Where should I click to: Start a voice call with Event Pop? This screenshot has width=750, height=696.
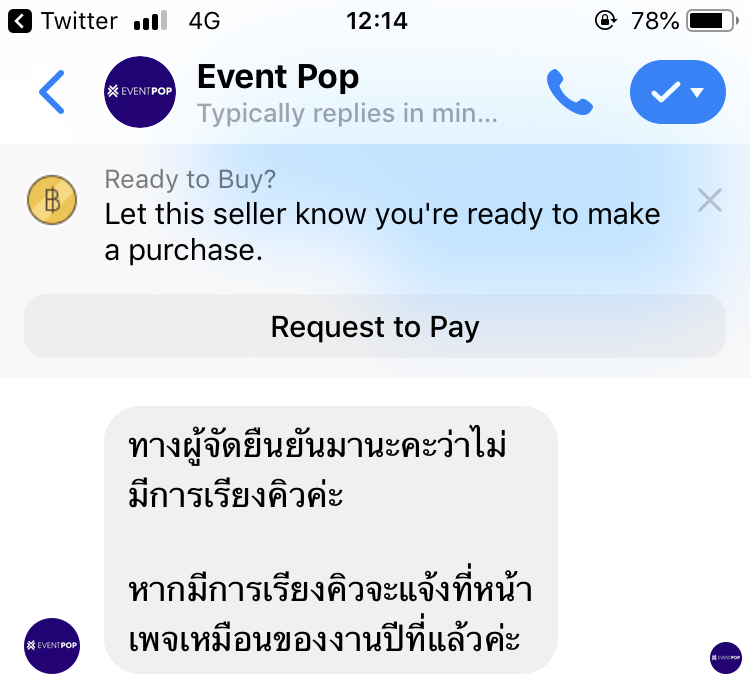tap(570, 92)
